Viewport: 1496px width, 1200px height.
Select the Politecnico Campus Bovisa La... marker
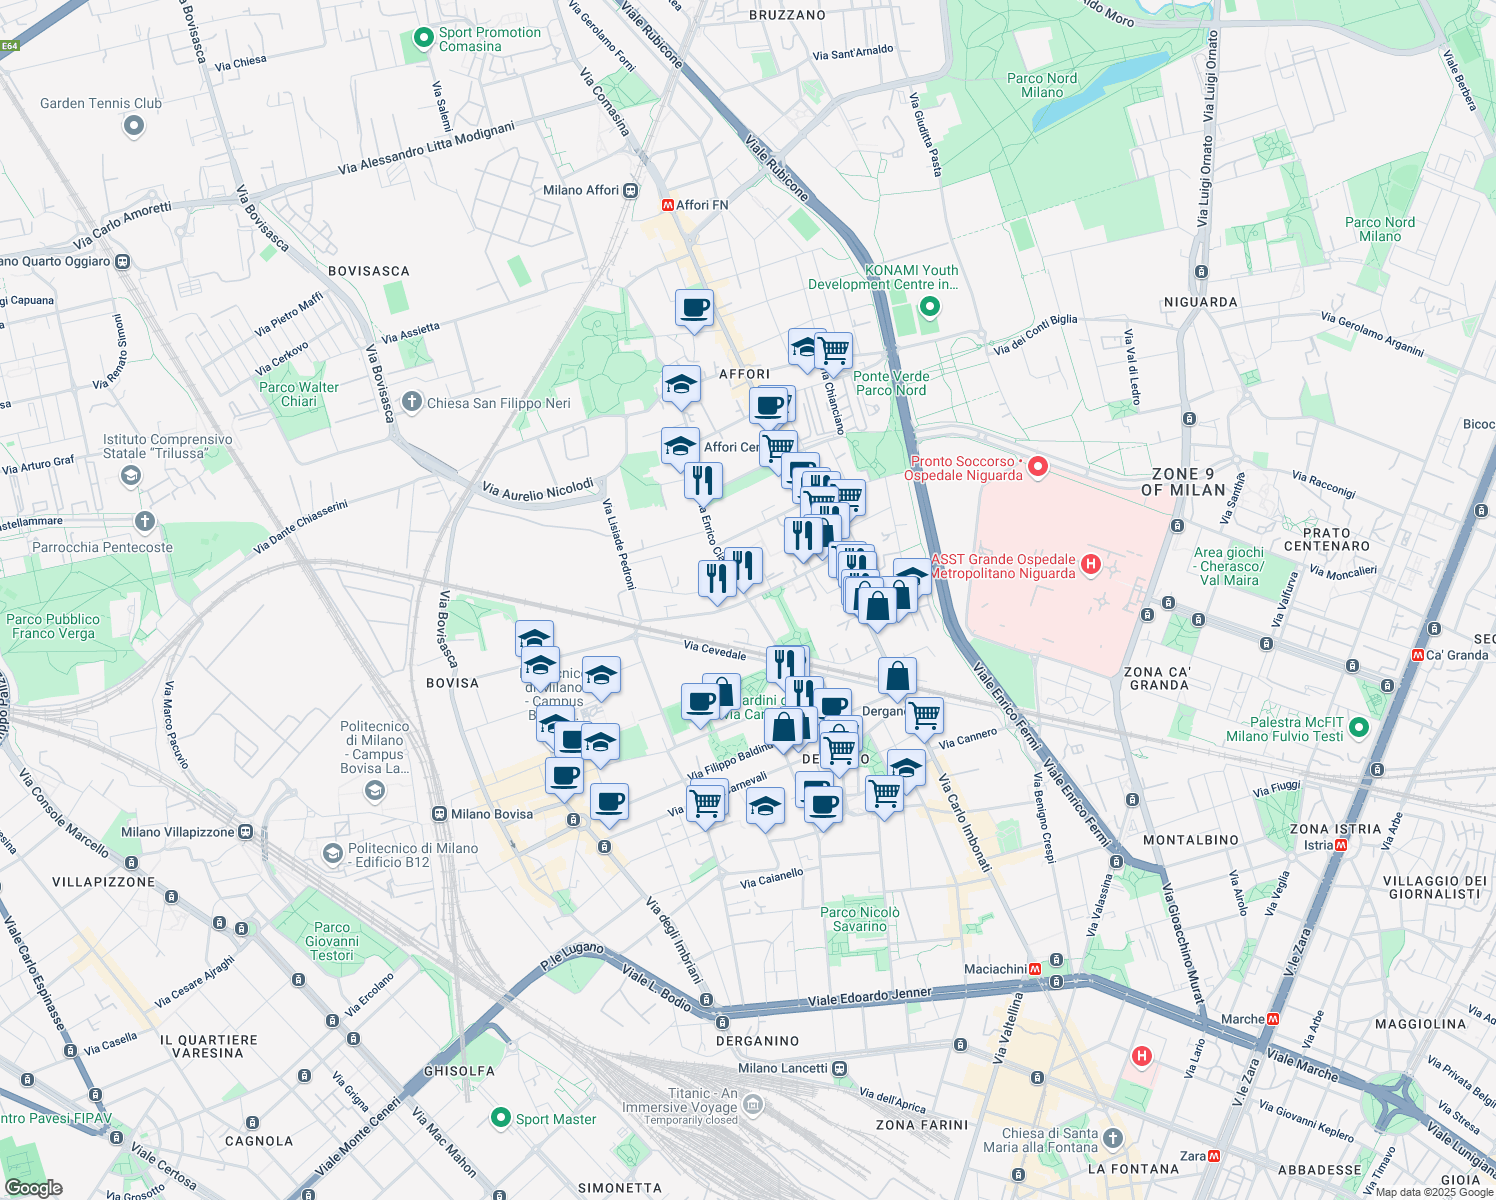click(x=374, y=791)
